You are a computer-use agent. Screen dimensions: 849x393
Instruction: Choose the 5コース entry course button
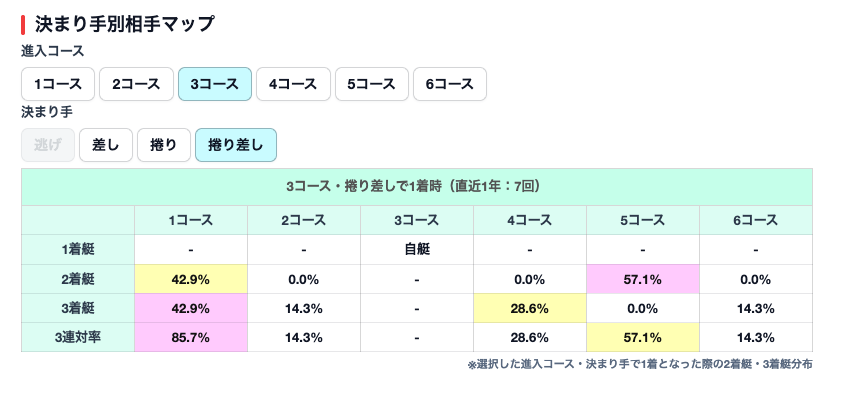pyautogui.click(x=371, y=84)
